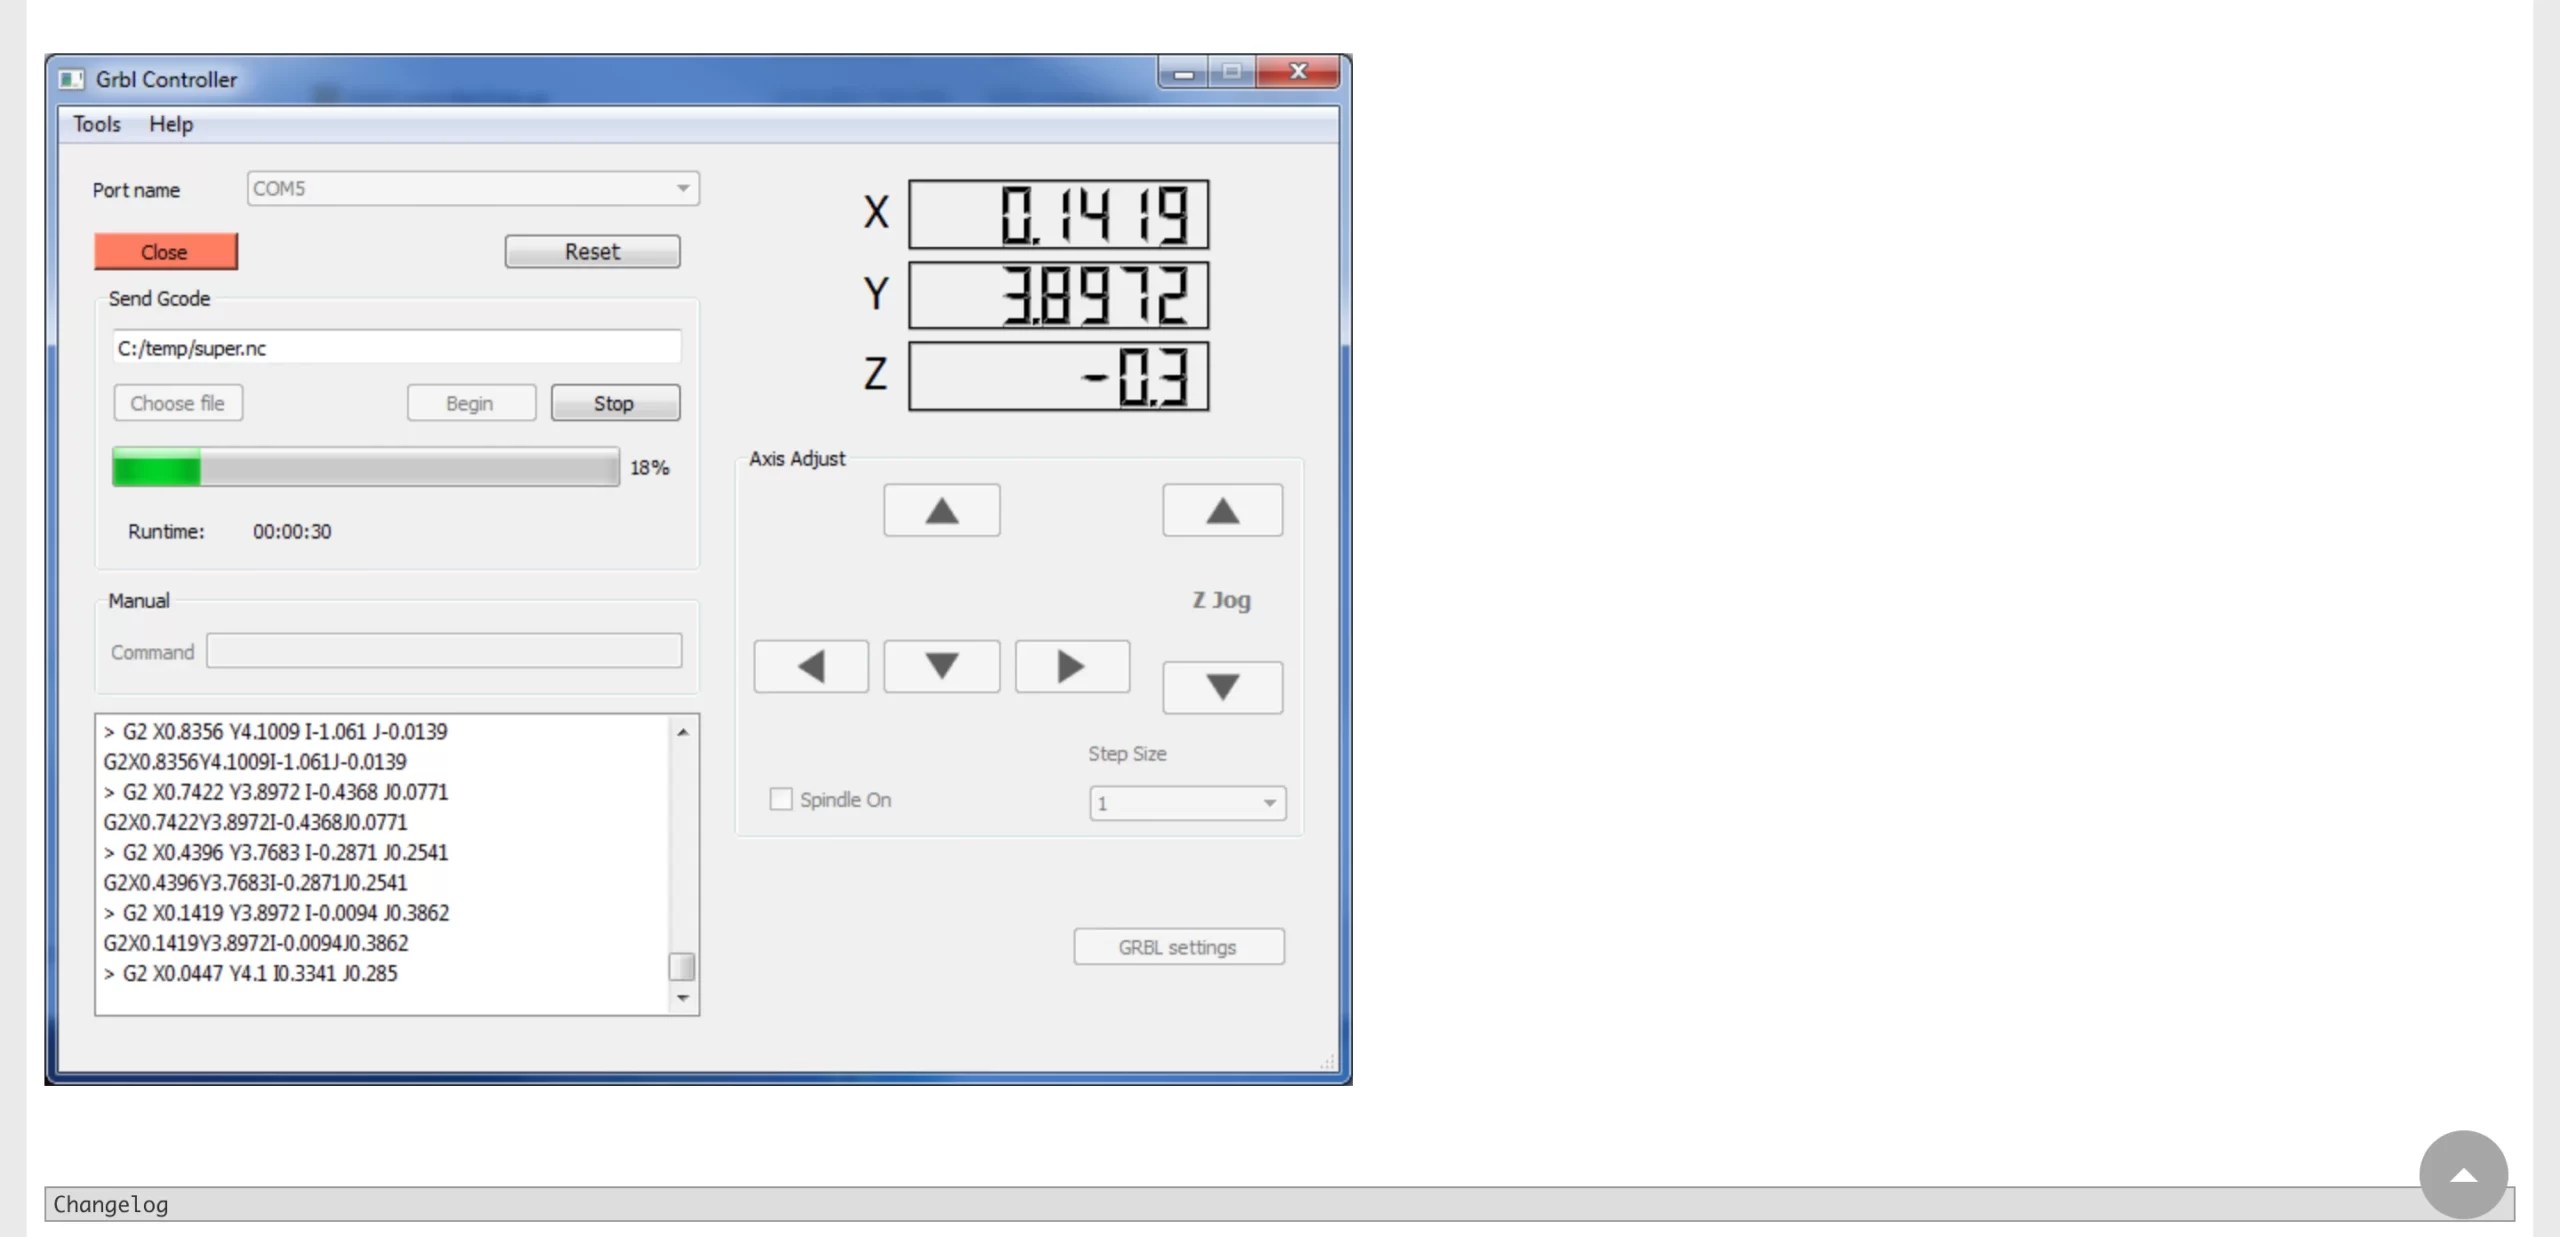
Task: Raise the Z axis with Z Jog up
Action: [1221, 510]
